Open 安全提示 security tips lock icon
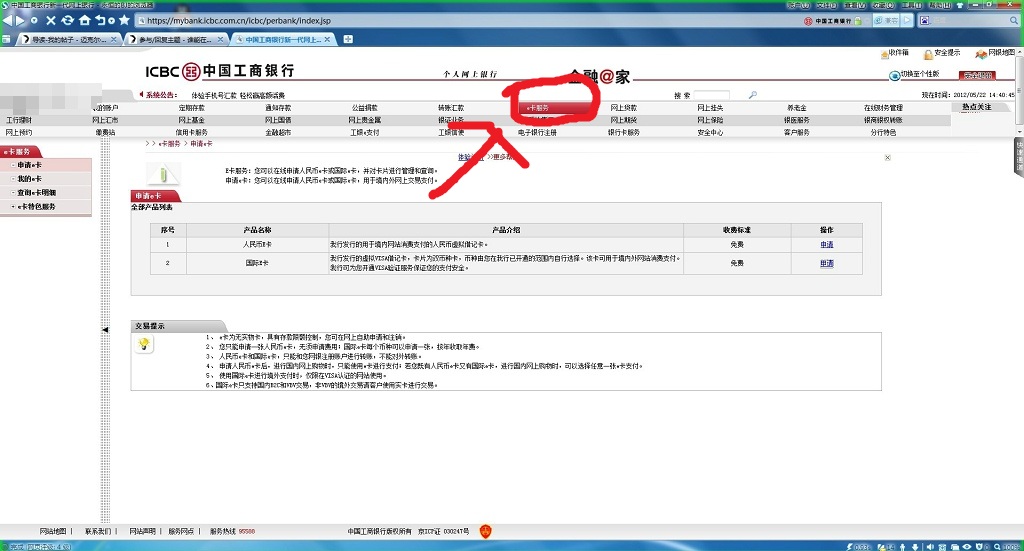The width and height of the screenshot is (1024, 551). [x=942, y=53]
